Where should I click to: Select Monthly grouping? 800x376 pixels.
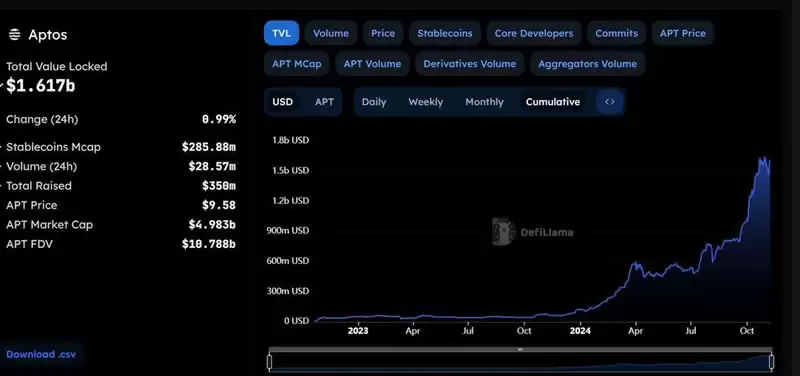(484, 102)
